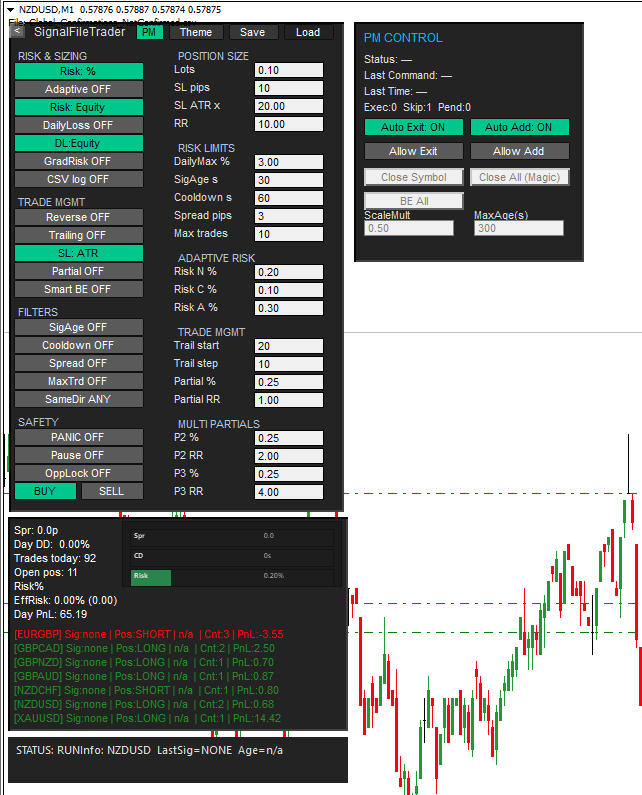Enable GradRisk option

point(79,161)
